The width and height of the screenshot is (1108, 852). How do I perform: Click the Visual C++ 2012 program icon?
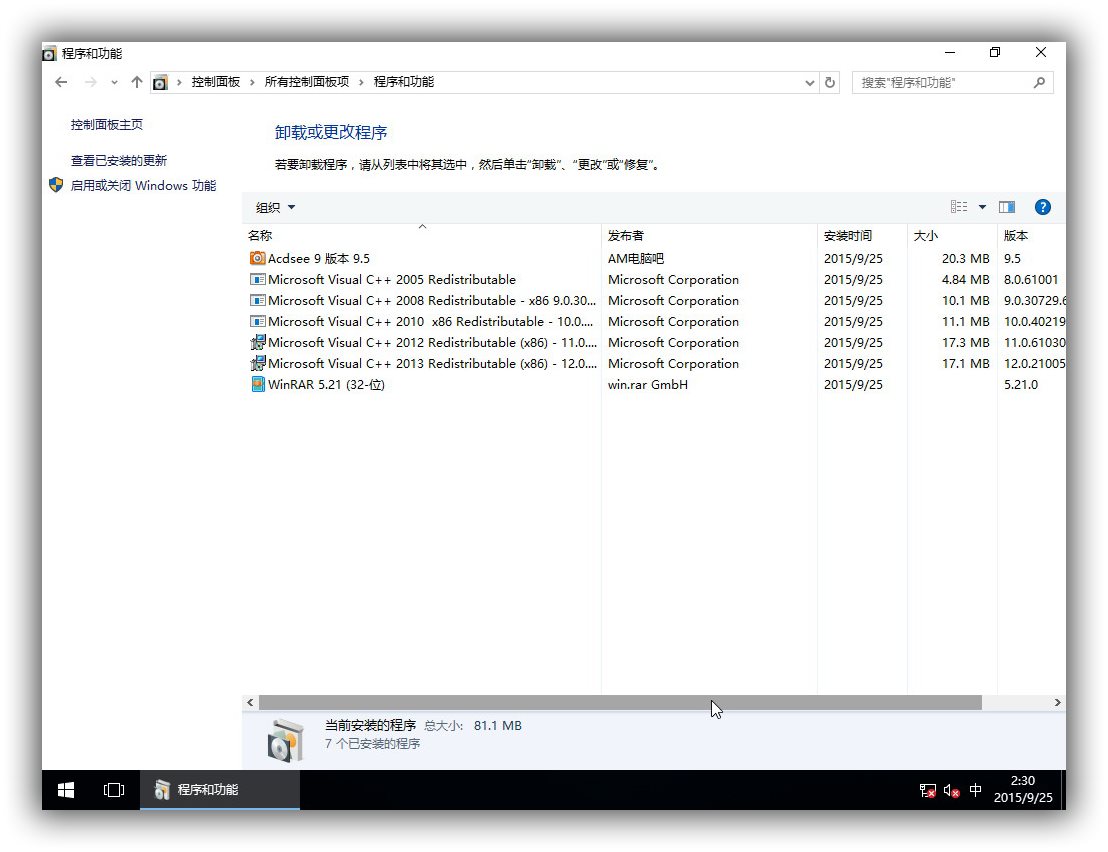point(258,342)
